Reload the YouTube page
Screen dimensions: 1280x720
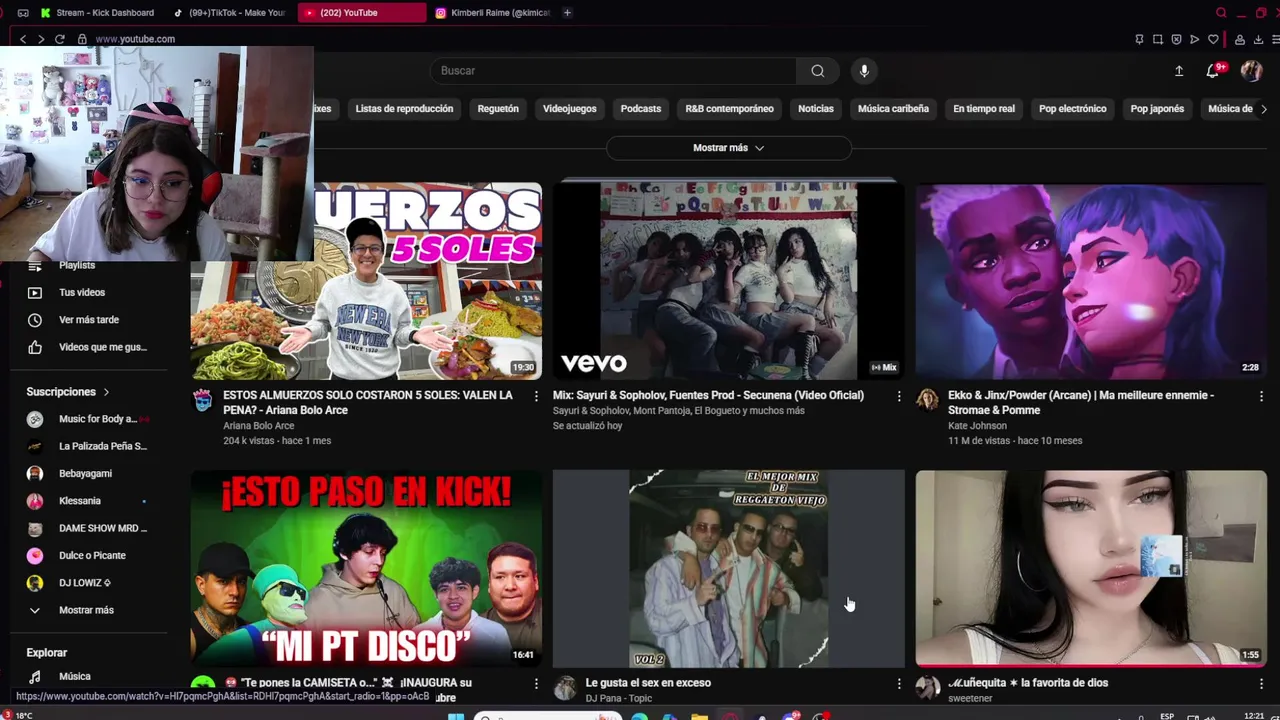click(60, 39)
